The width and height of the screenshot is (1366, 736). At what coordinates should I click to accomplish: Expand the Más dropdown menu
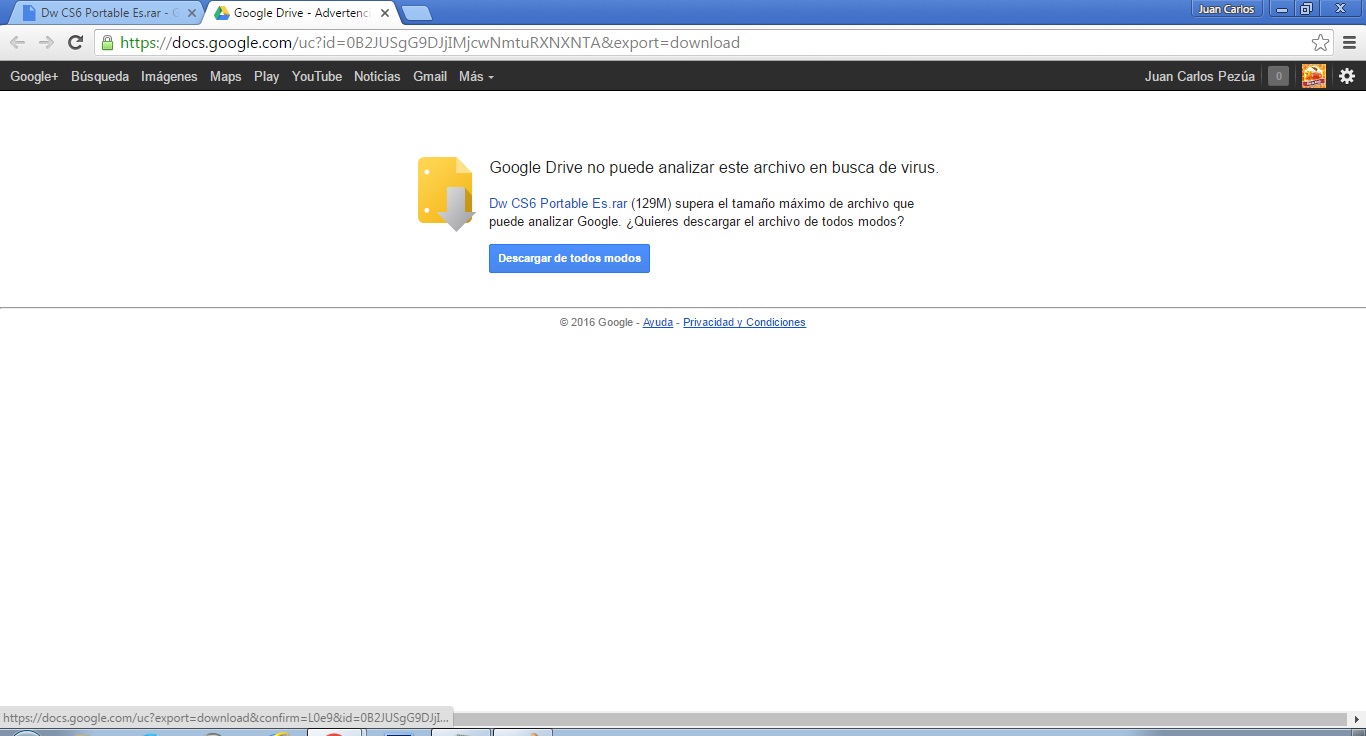point(476,76)
